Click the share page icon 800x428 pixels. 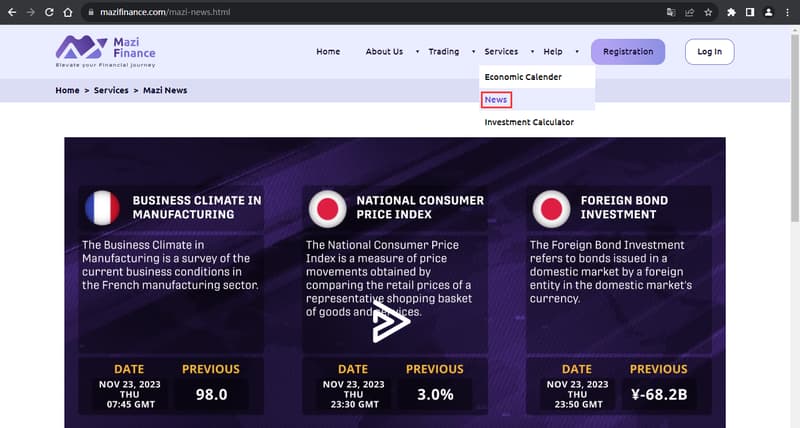click(689, 12)
